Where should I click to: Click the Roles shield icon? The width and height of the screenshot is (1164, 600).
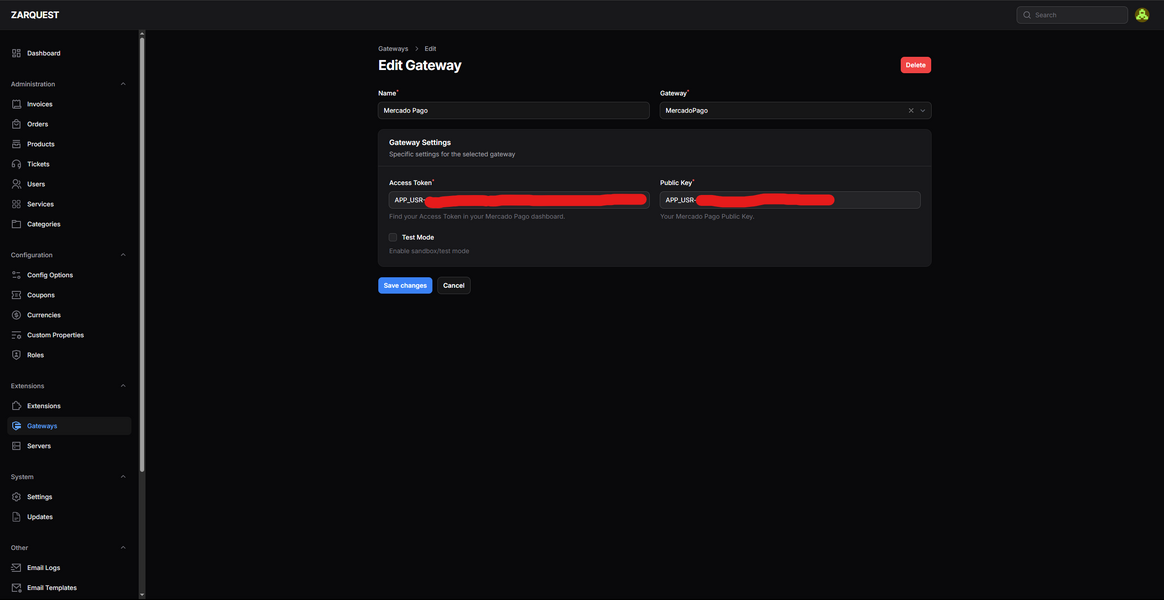[x=16, y=355]
